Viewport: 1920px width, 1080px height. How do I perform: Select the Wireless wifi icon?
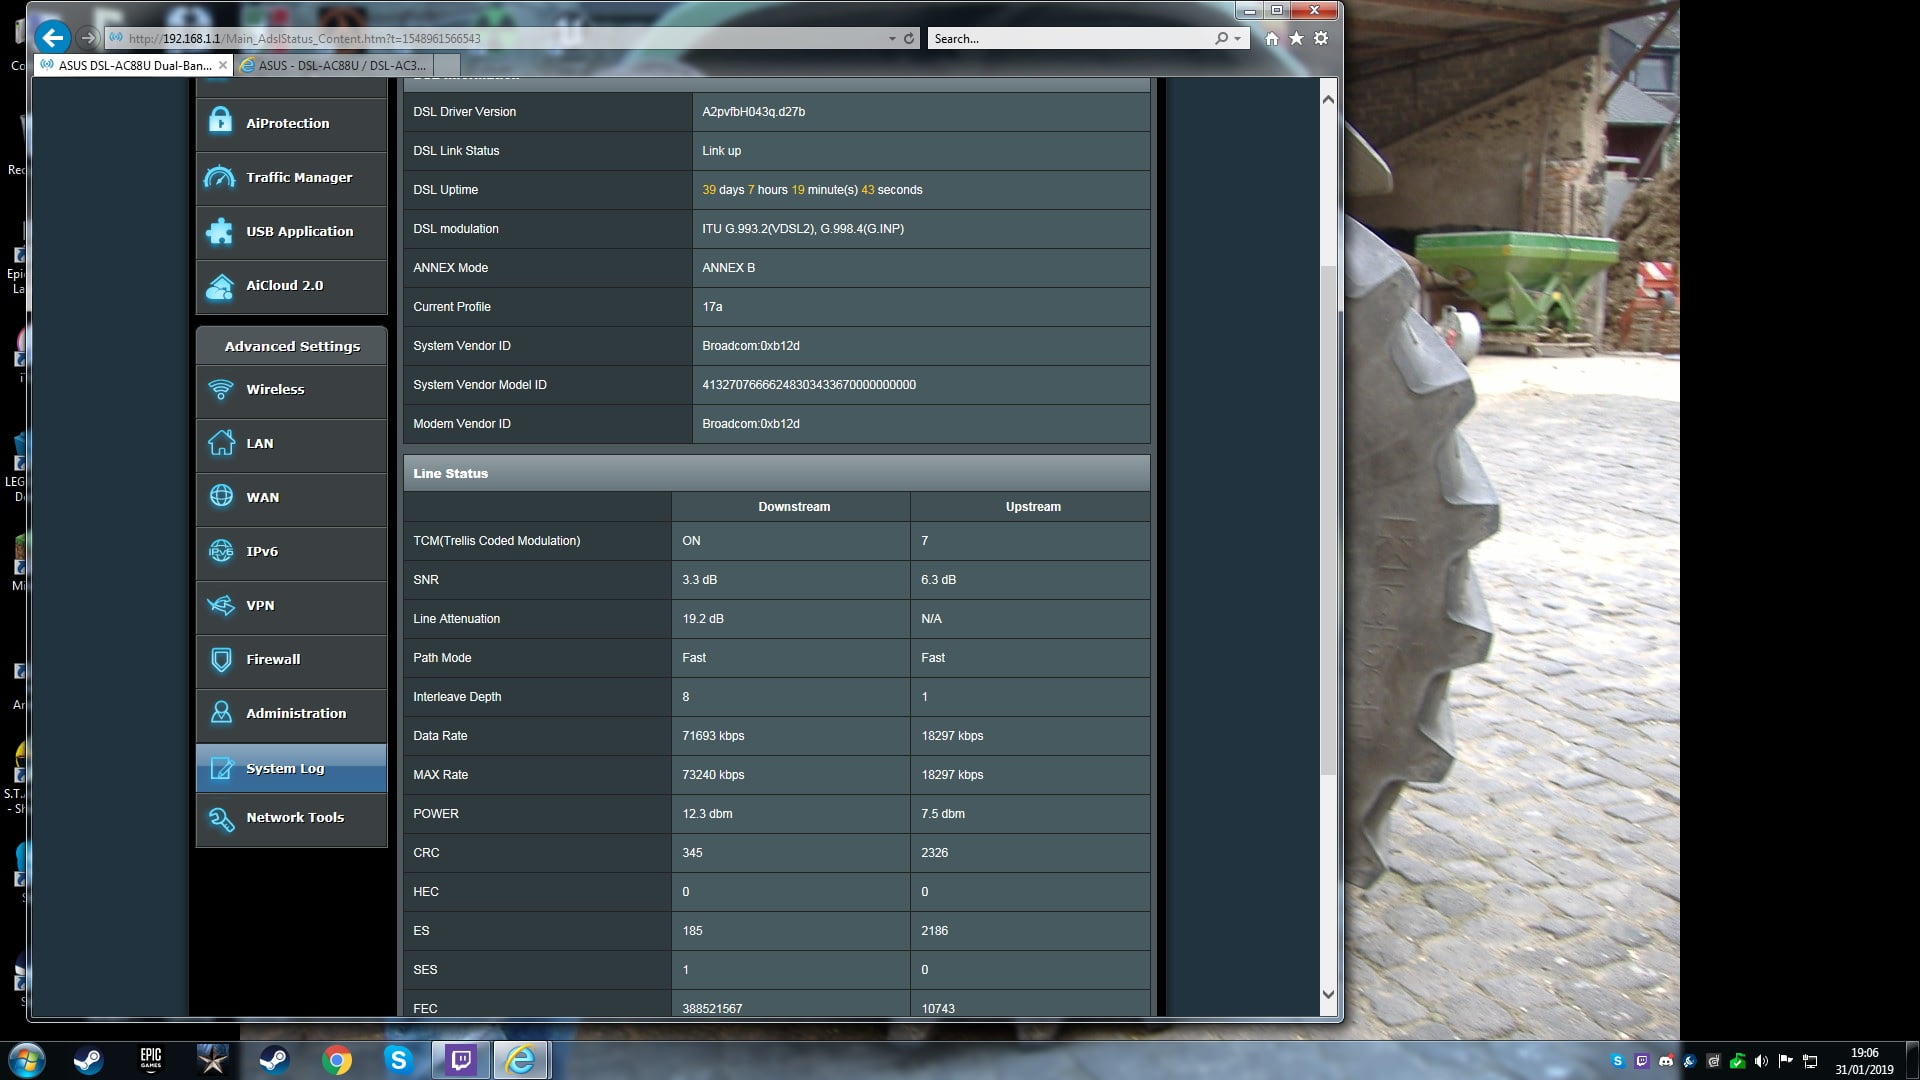tap(220, 390)
